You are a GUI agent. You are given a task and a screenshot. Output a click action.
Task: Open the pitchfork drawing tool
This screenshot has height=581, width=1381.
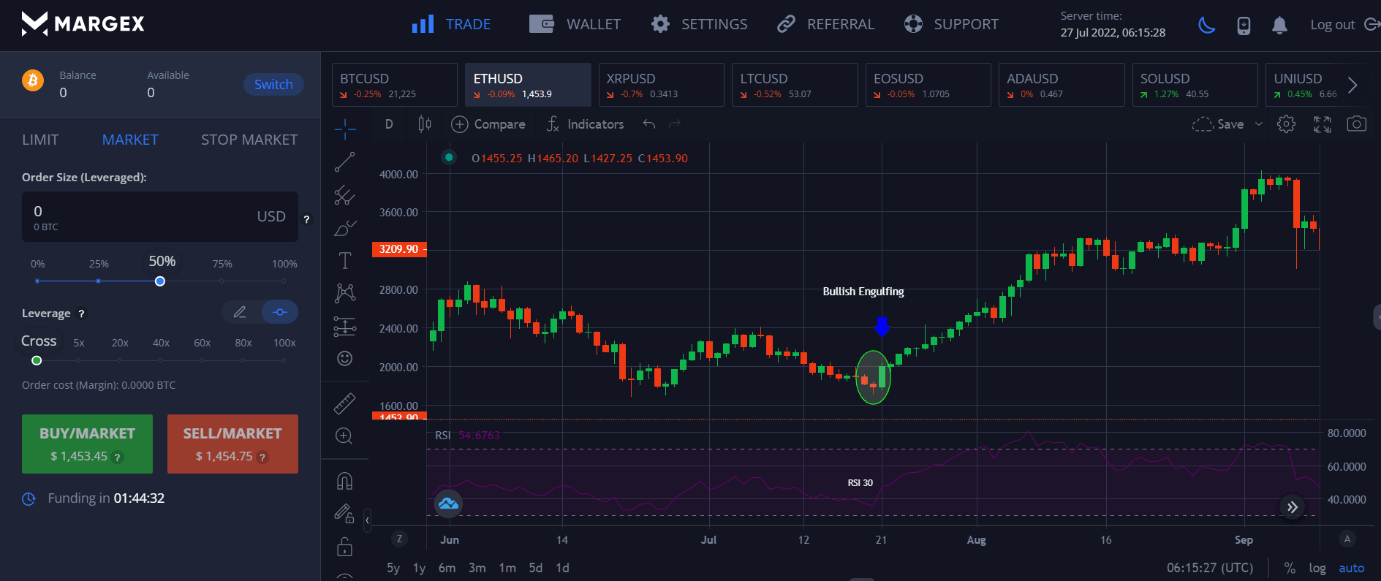(345, 194)
